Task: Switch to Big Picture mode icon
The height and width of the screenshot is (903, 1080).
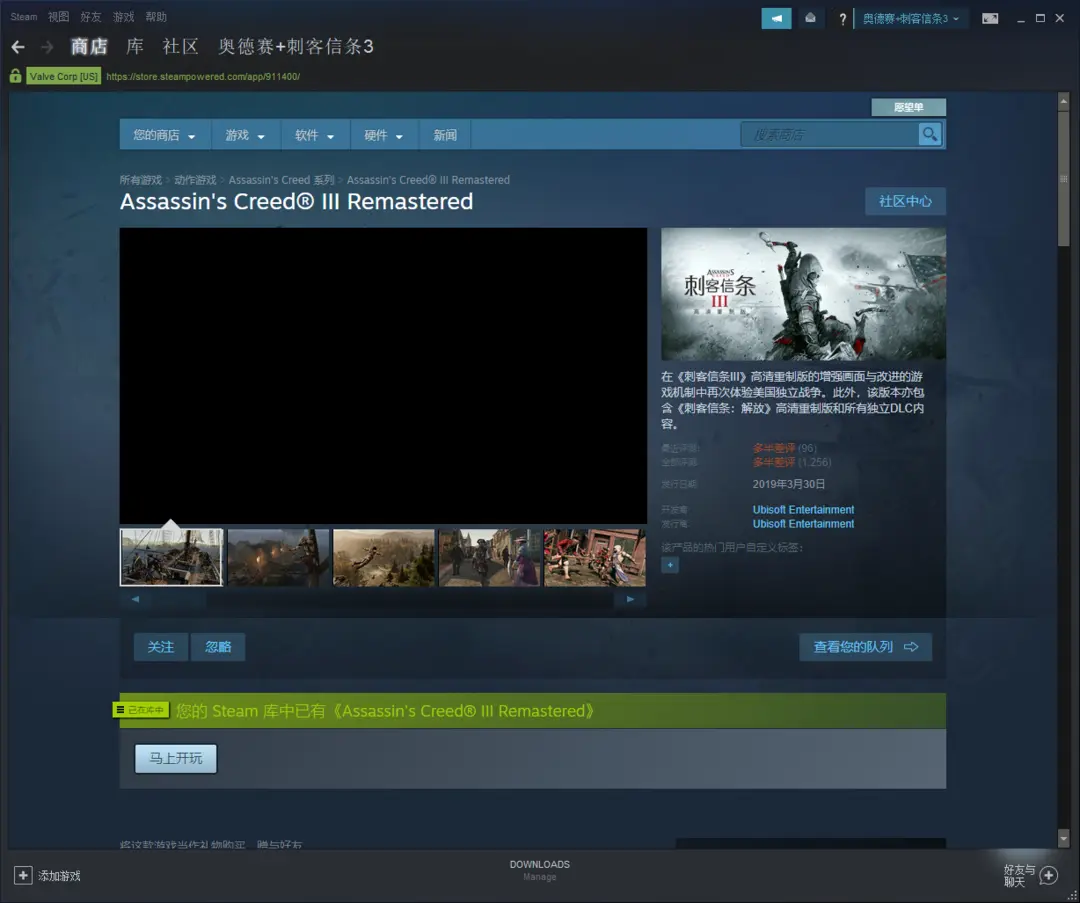Action: point(990,19)
